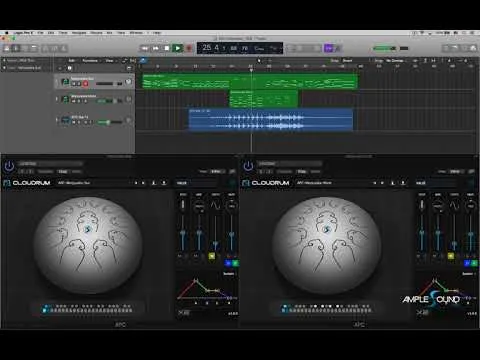Open tracks area View dropdown
The width and height of the screenshot is (480, 360).
tap(110, 61)
